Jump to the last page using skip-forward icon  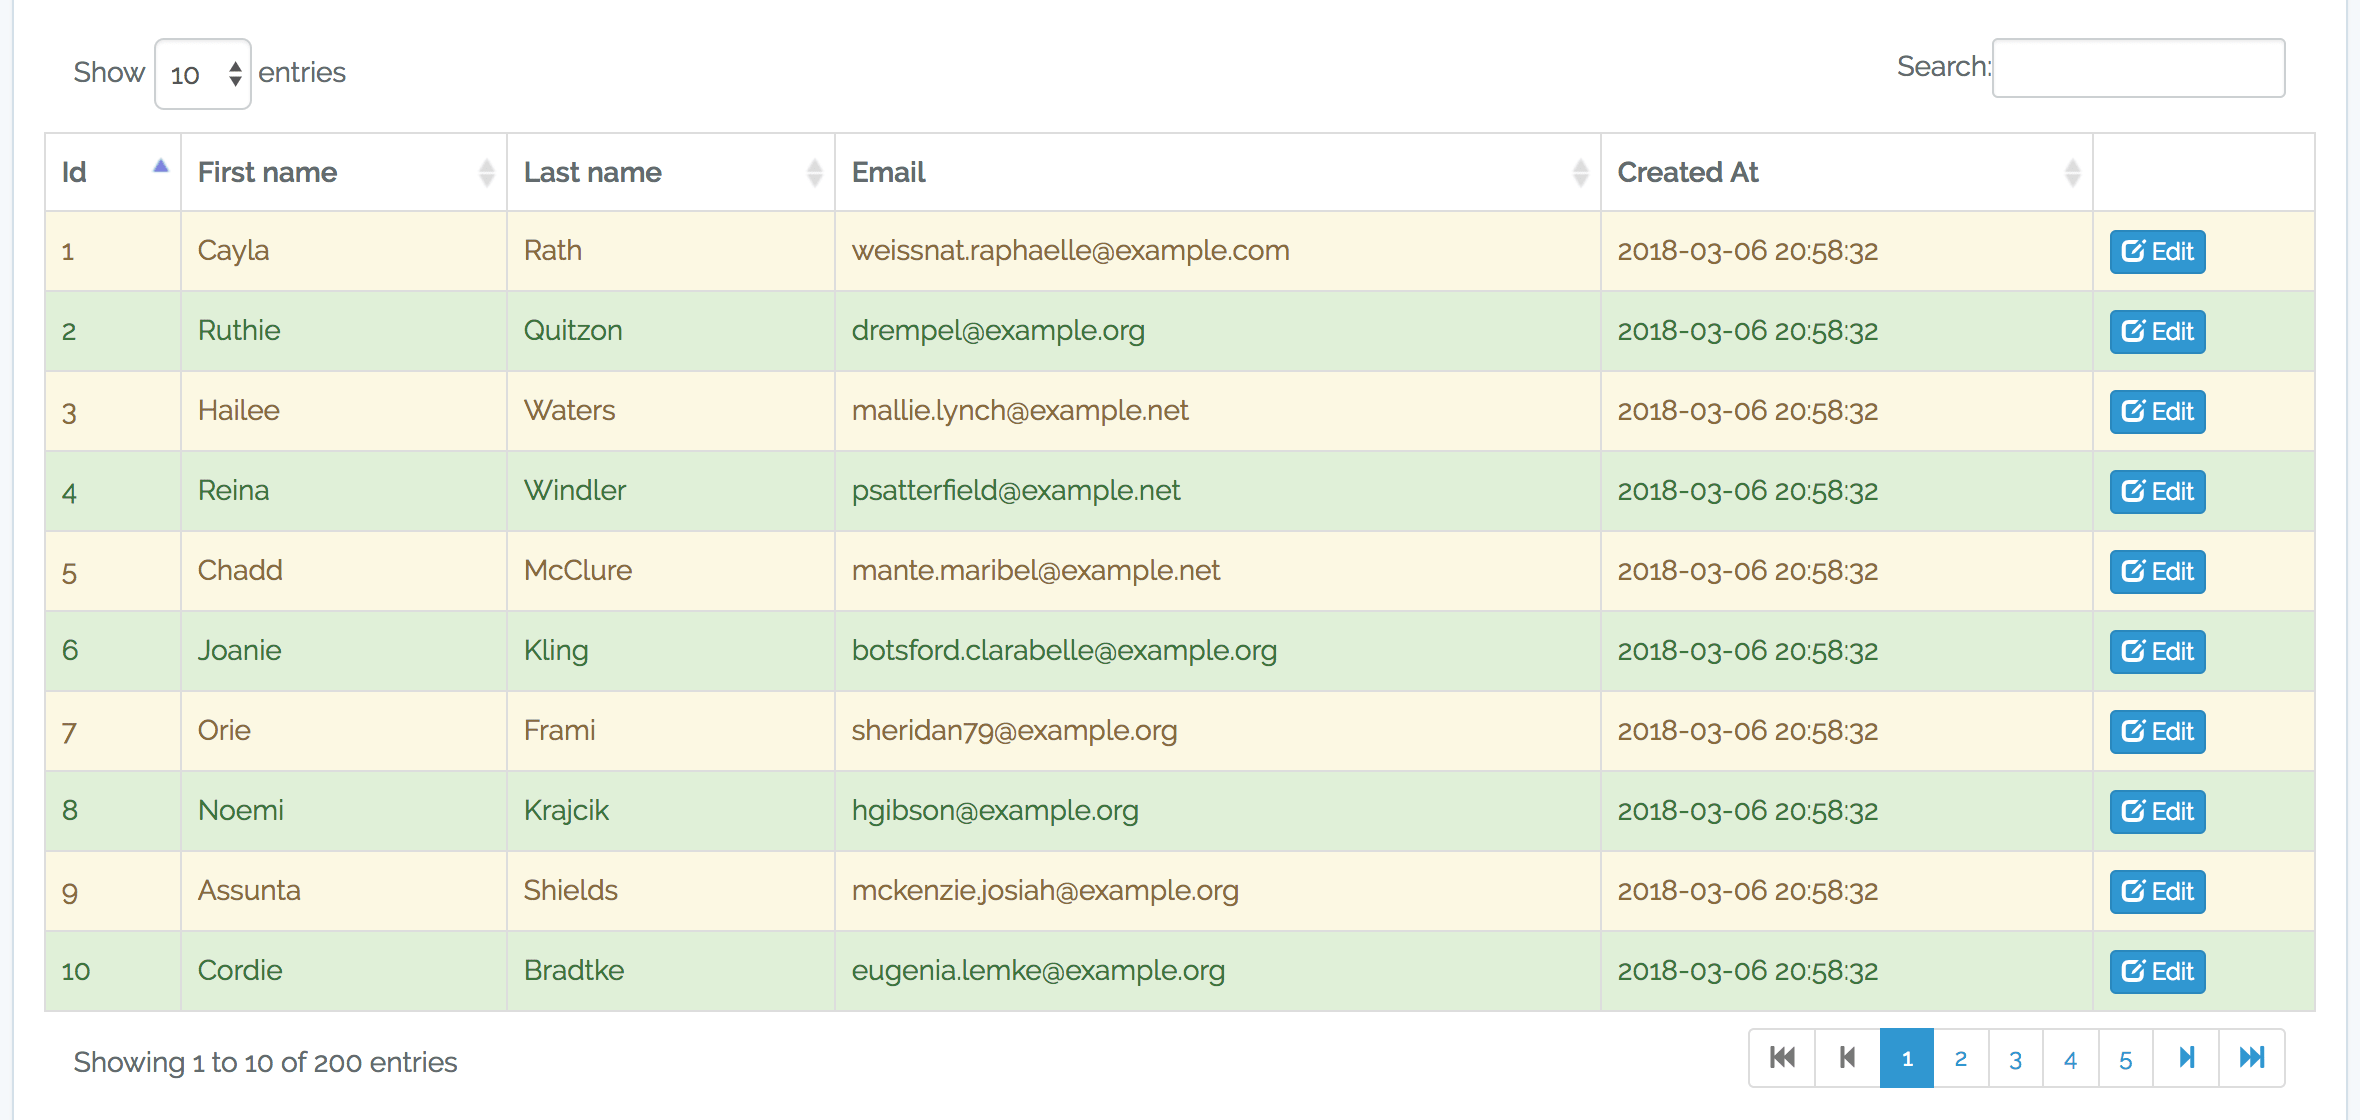2252,1057
